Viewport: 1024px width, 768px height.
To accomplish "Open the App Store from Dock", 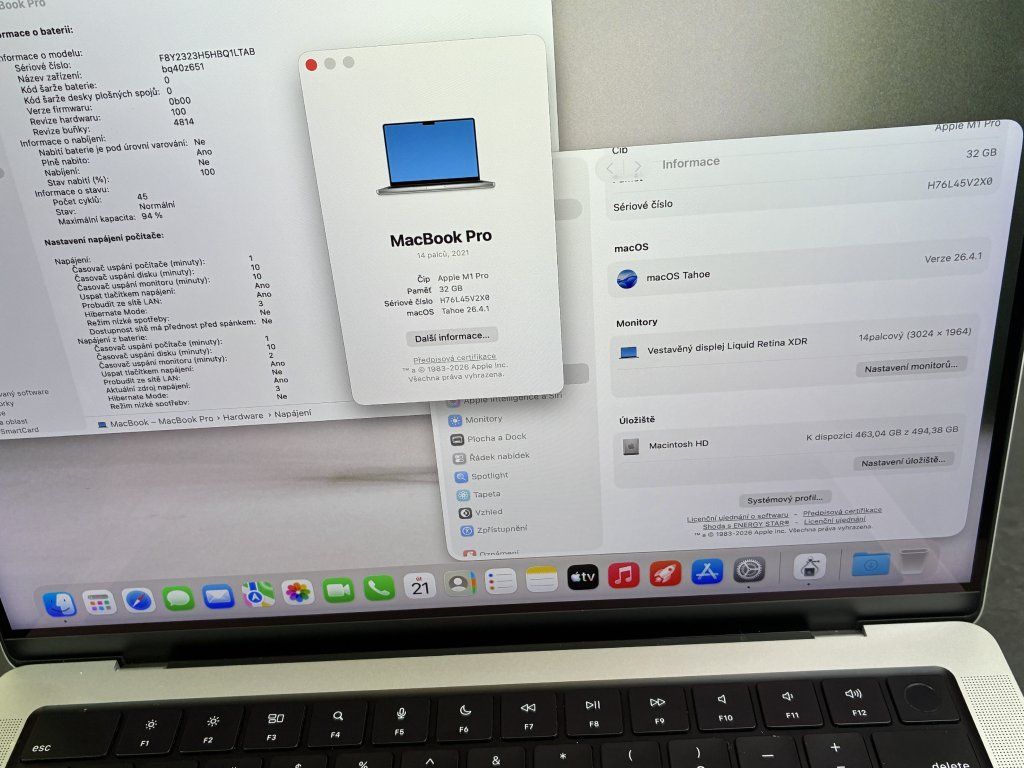I will [x=707, y=571].
